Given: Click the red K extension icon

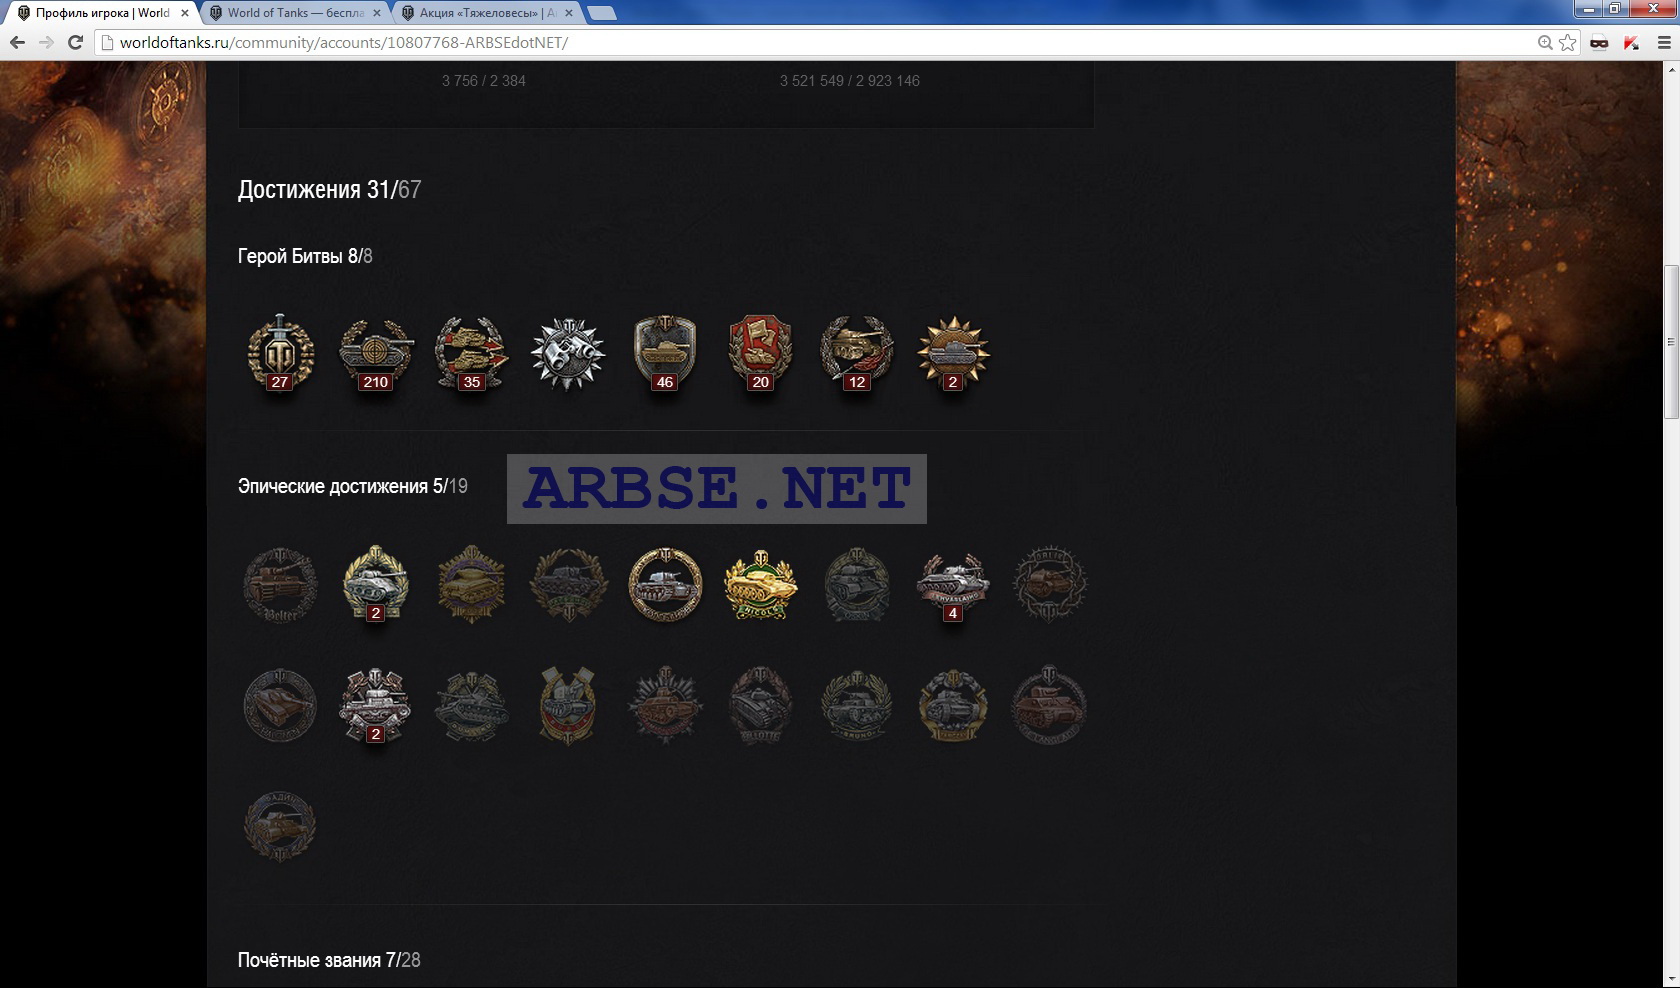Looking at the screenshot, I should (x=1631, y=42).
